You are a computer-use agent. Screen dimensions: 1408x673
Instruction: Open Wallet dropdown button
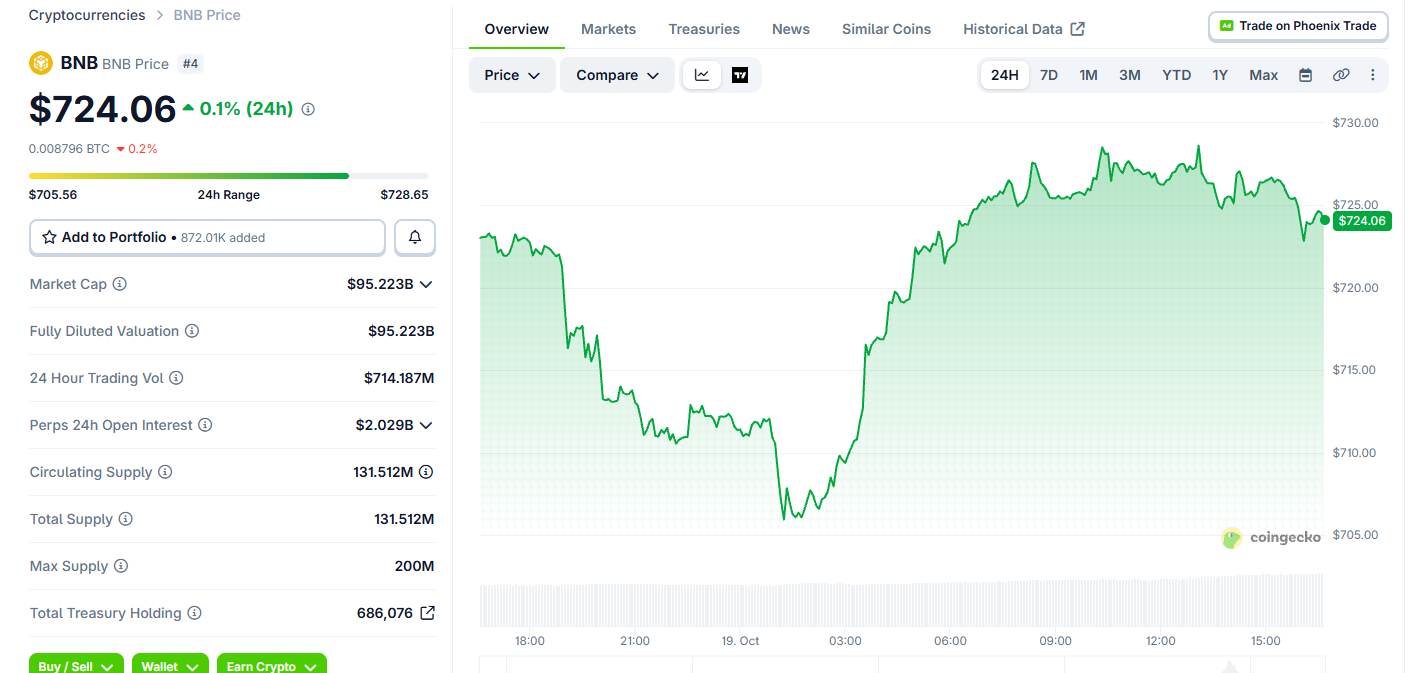pos(171,665)
